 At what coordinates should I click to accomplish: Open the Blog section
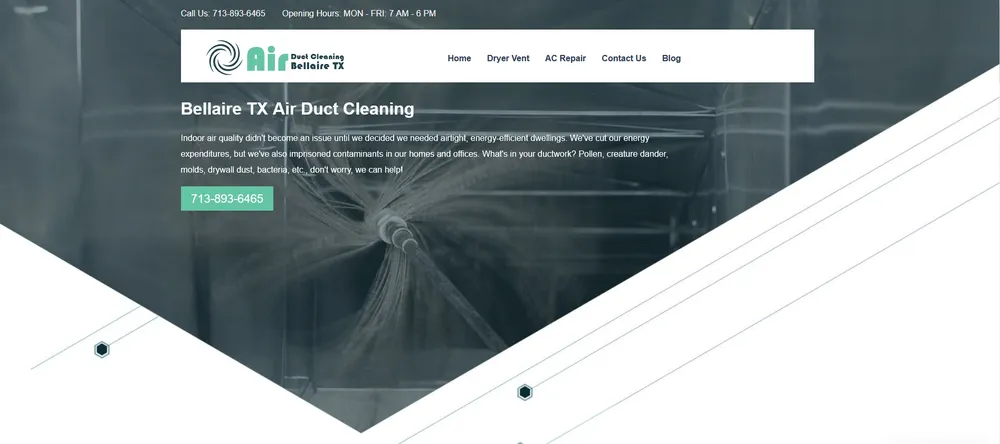coord(671,58)
